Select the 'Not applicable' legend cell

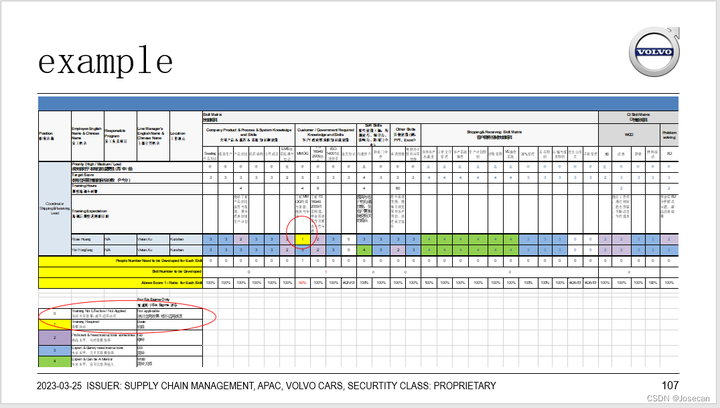click(169, 314)
